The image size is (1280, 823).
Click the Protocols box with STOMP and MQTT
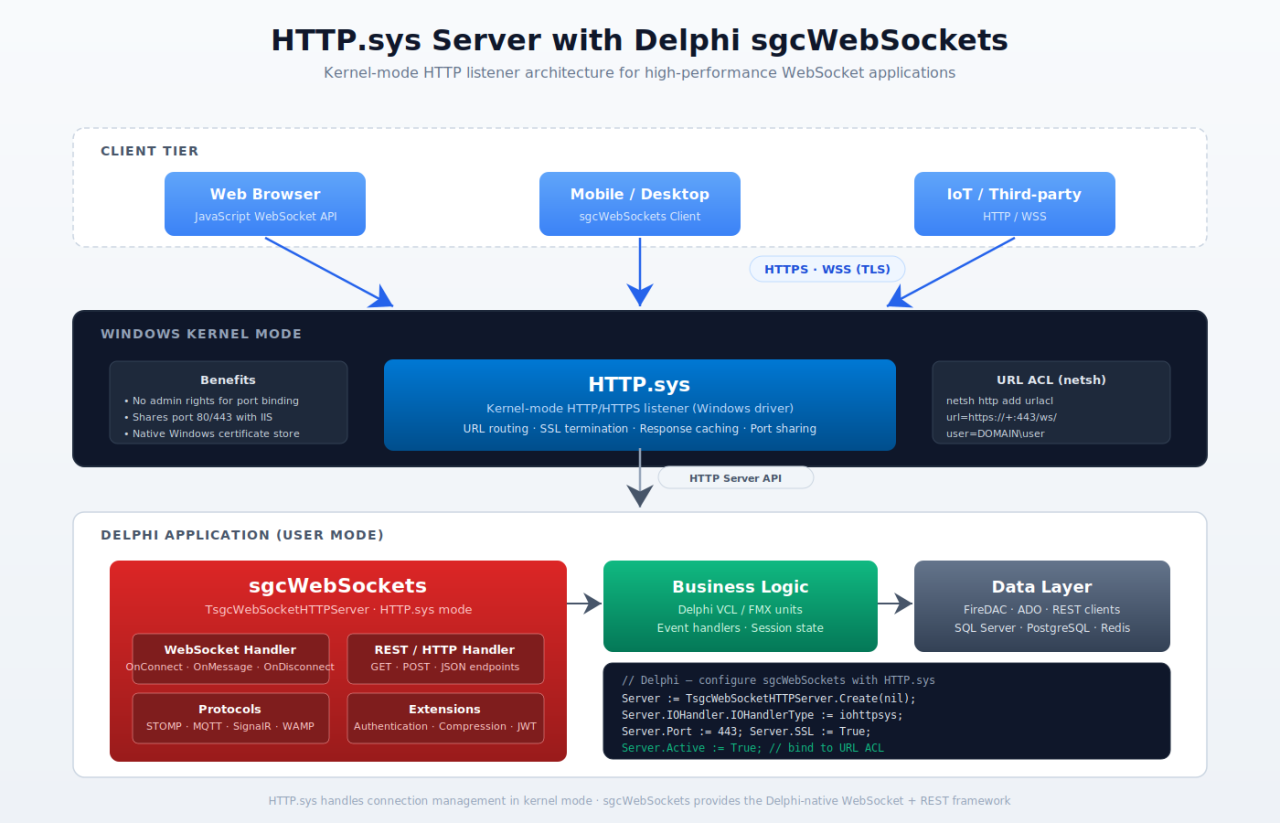click(x=230, y=717)
